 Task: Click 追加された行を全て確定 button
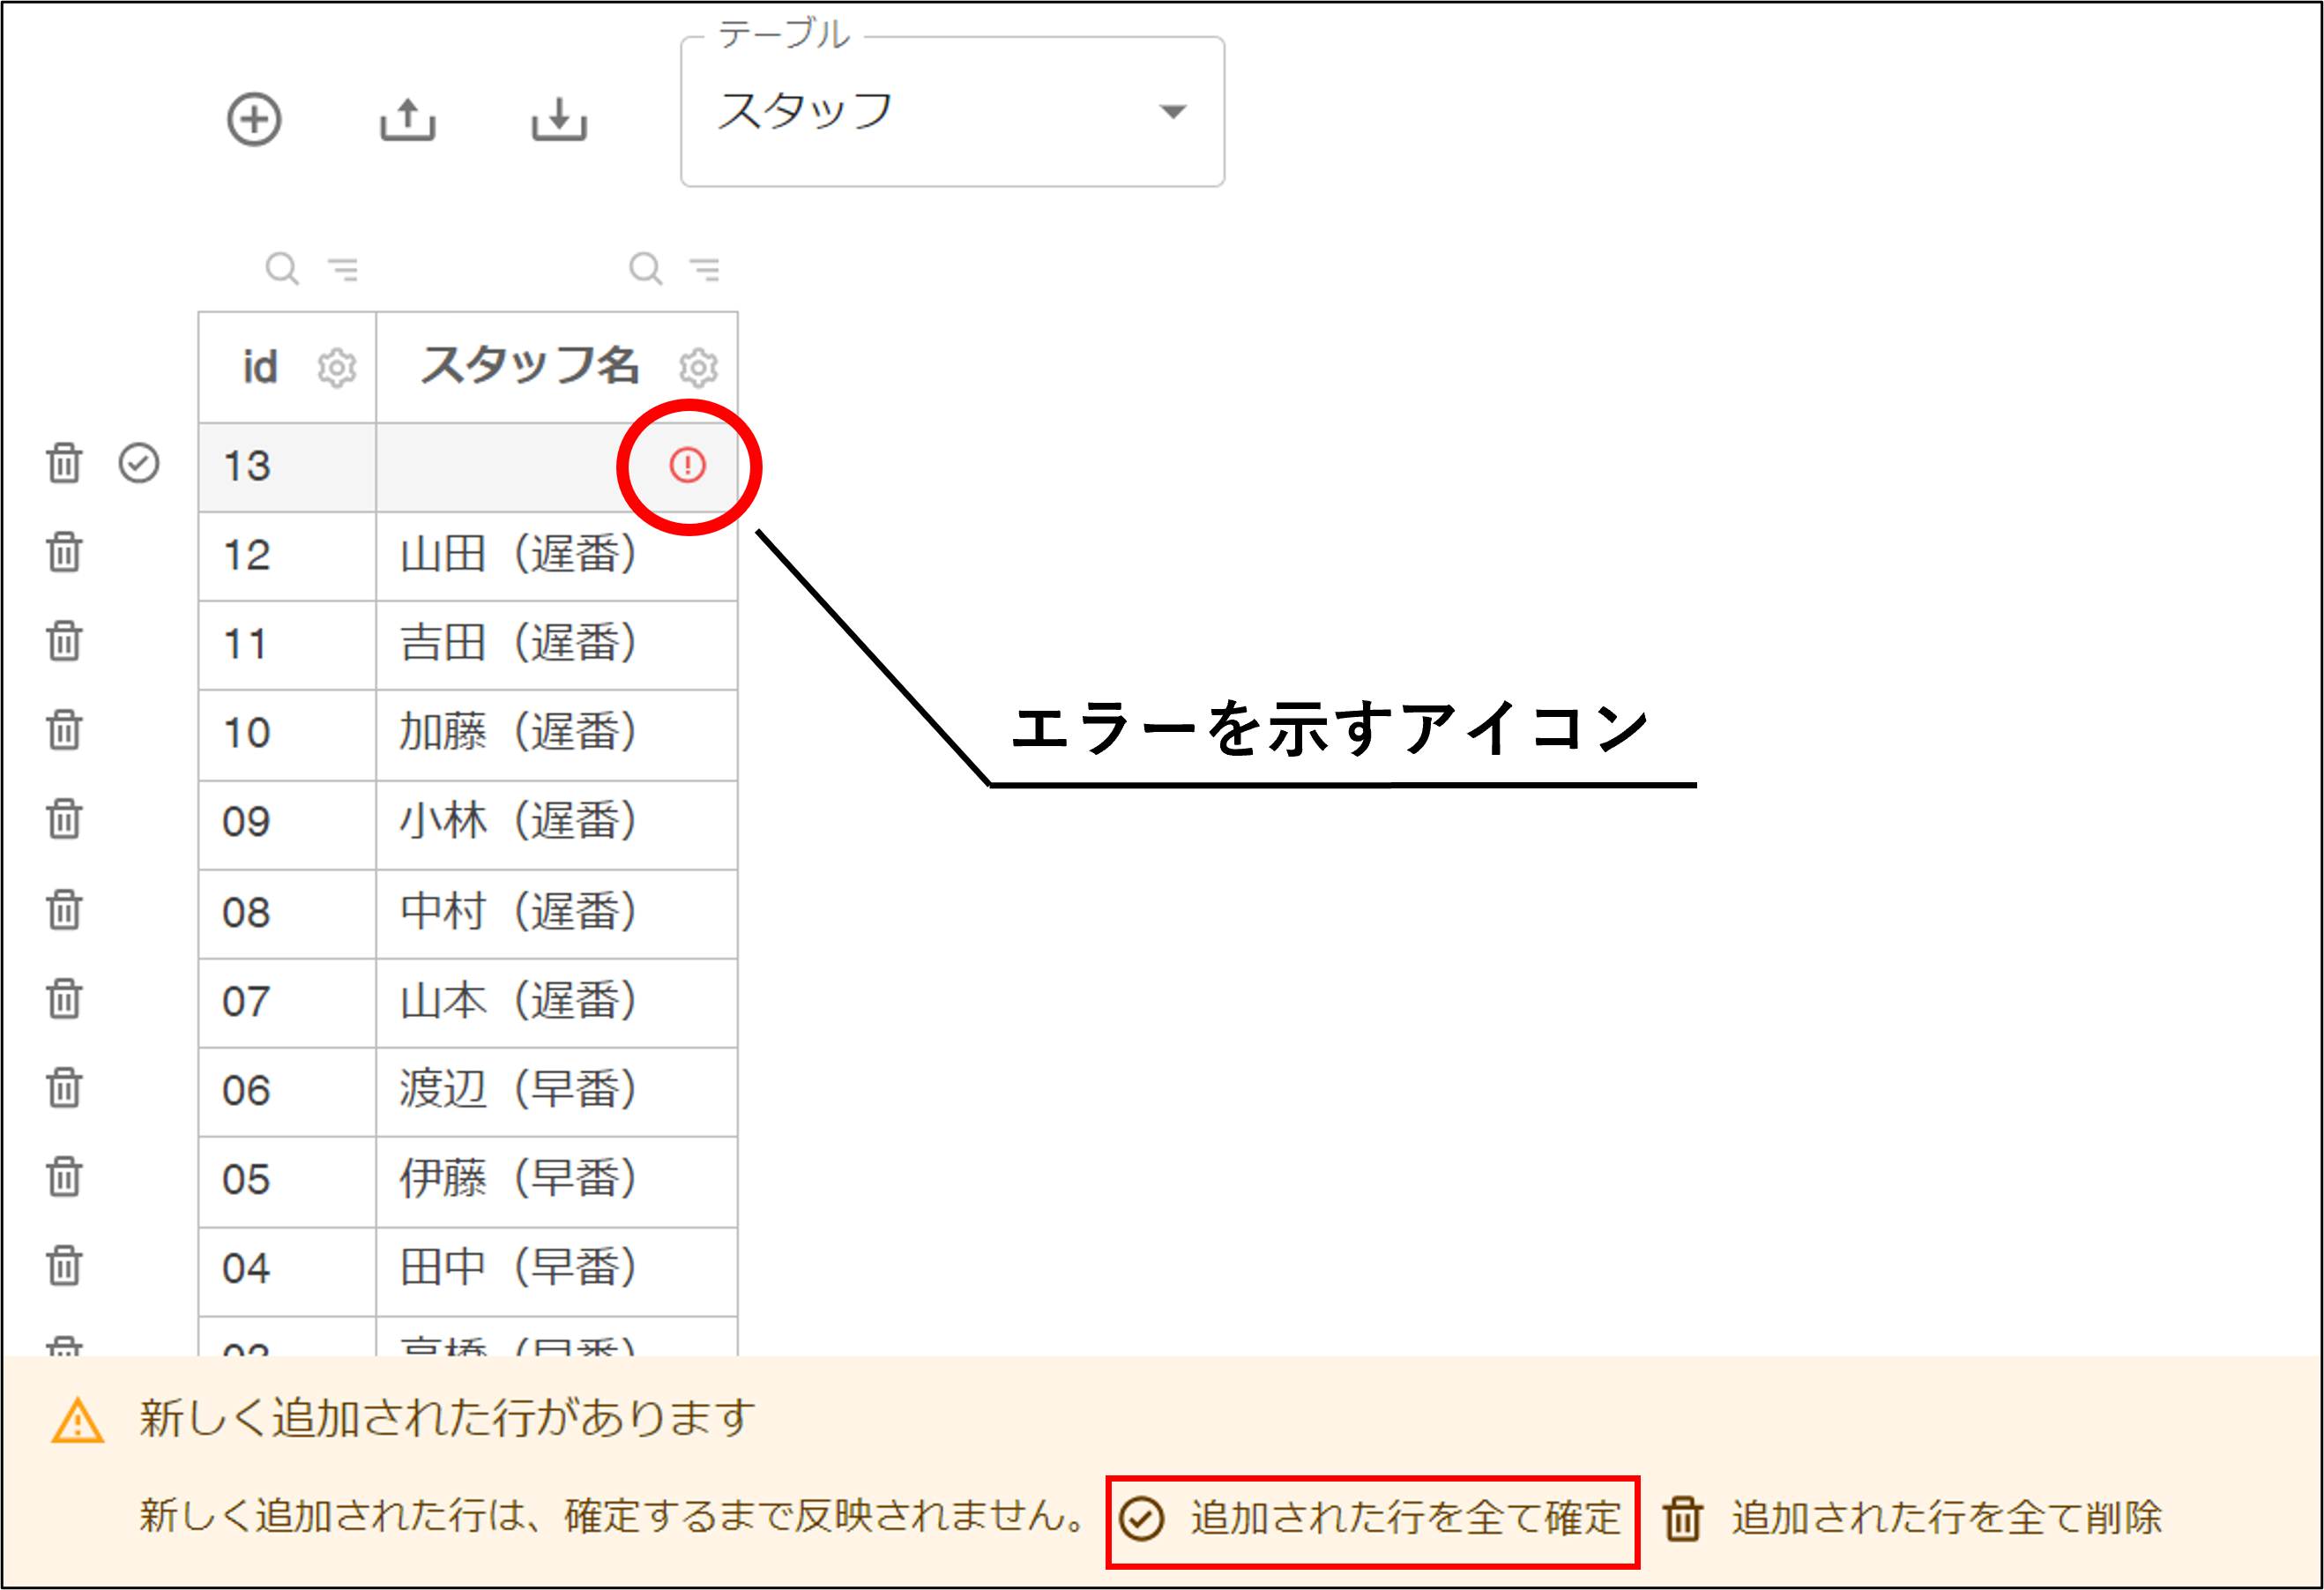click(x=1372, y=1521)
